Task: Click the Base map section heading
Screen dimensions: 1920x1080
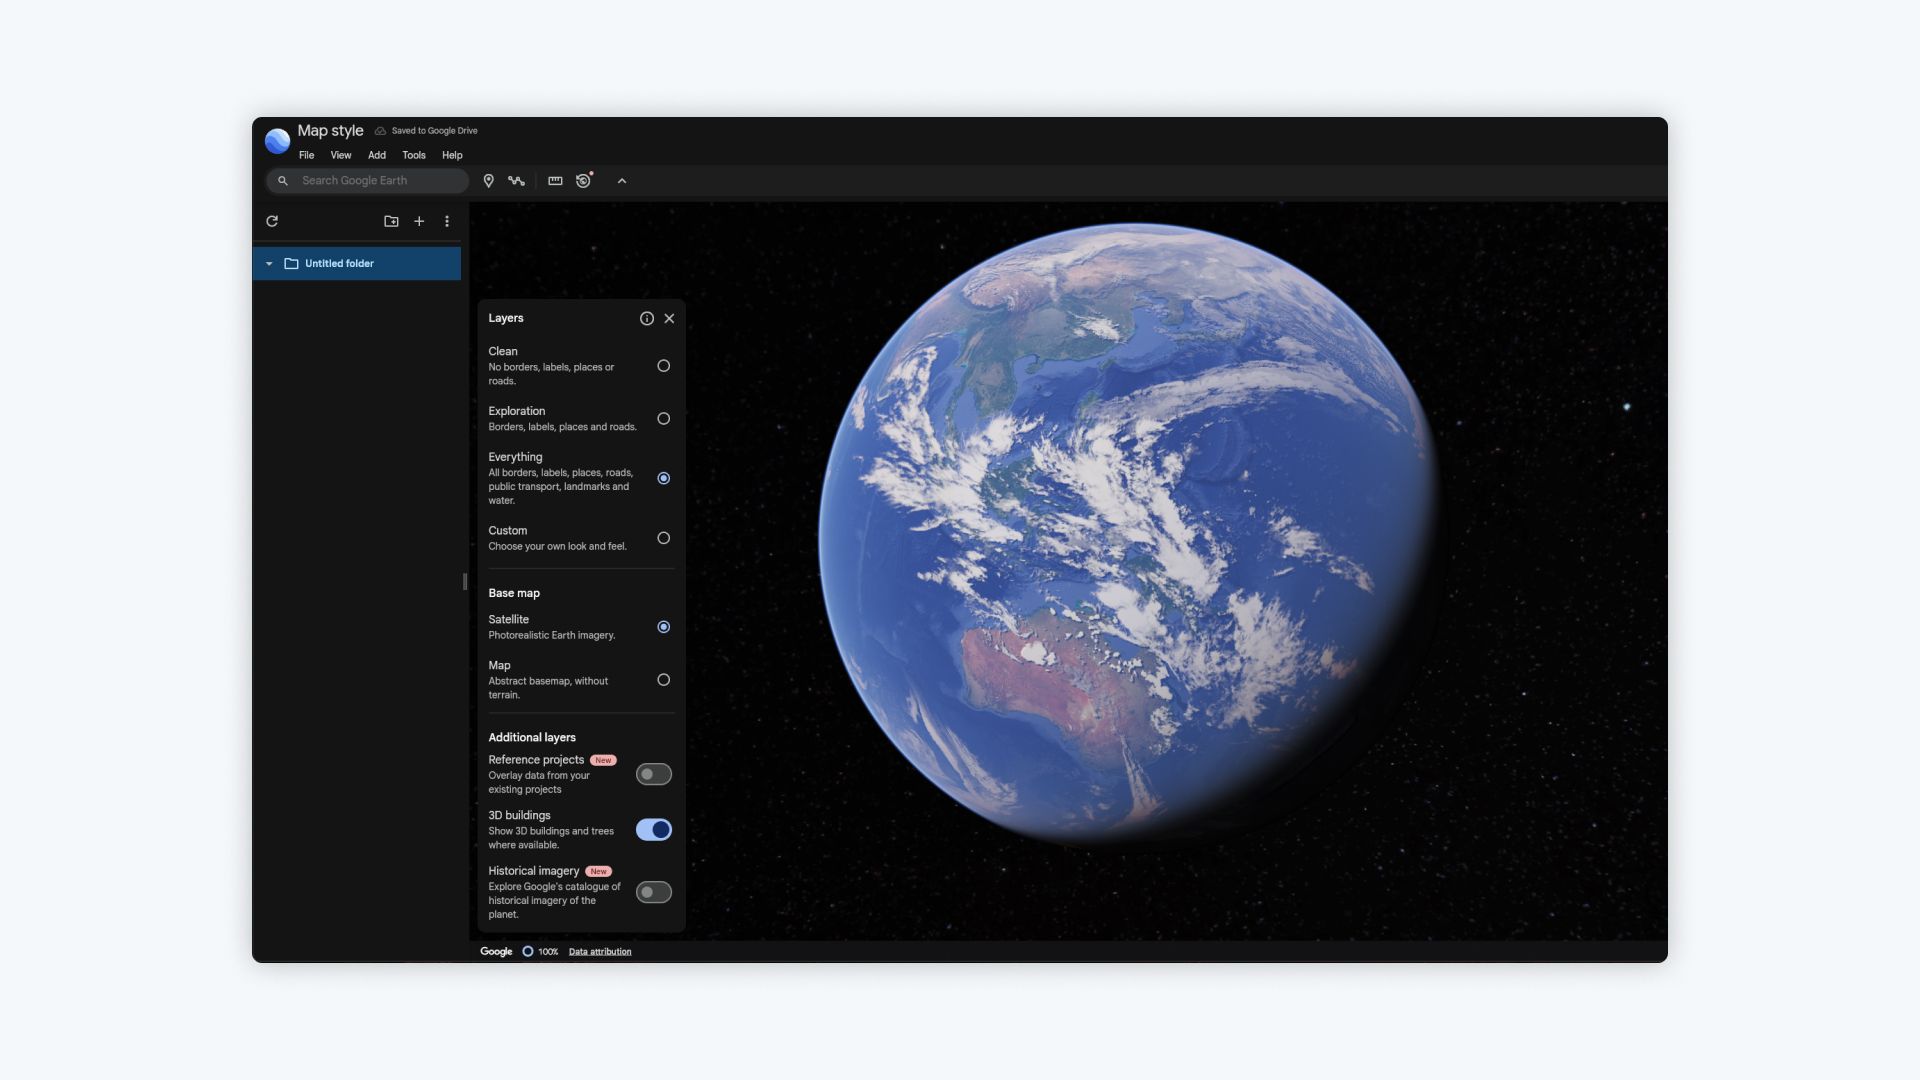Action: 514,593
